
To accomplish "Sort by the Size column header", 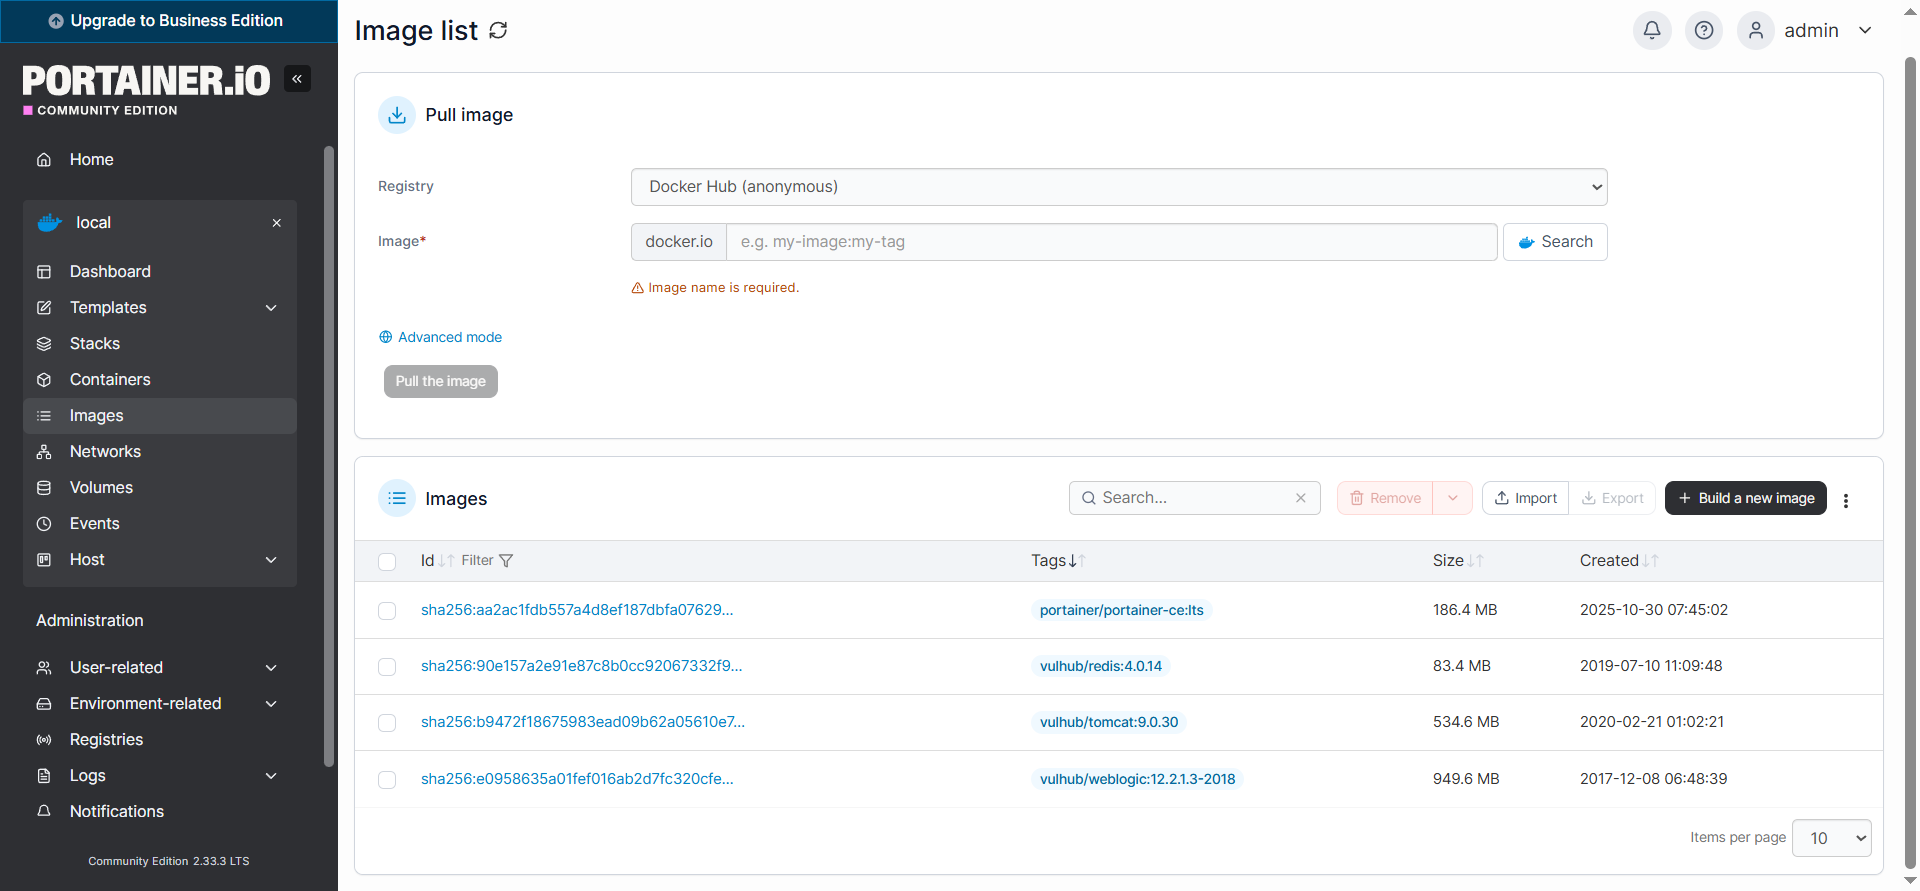I will click(x=1458, y=561).
